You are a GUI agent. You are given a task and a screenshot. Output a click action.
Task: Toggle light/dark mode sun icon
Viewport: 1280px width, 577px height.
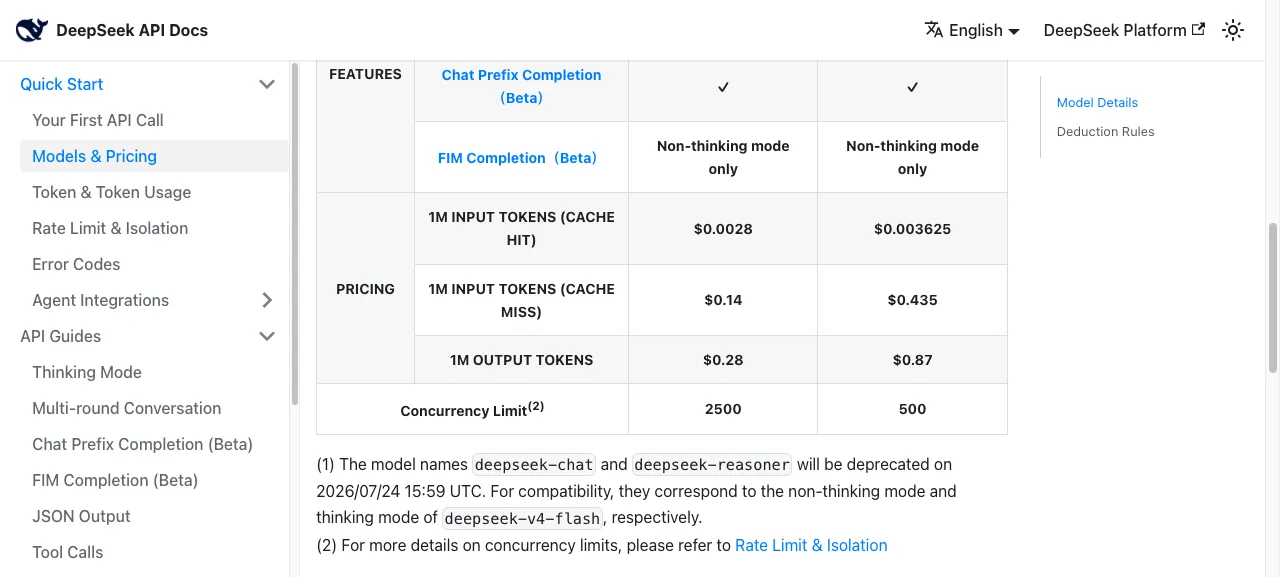1233,30
